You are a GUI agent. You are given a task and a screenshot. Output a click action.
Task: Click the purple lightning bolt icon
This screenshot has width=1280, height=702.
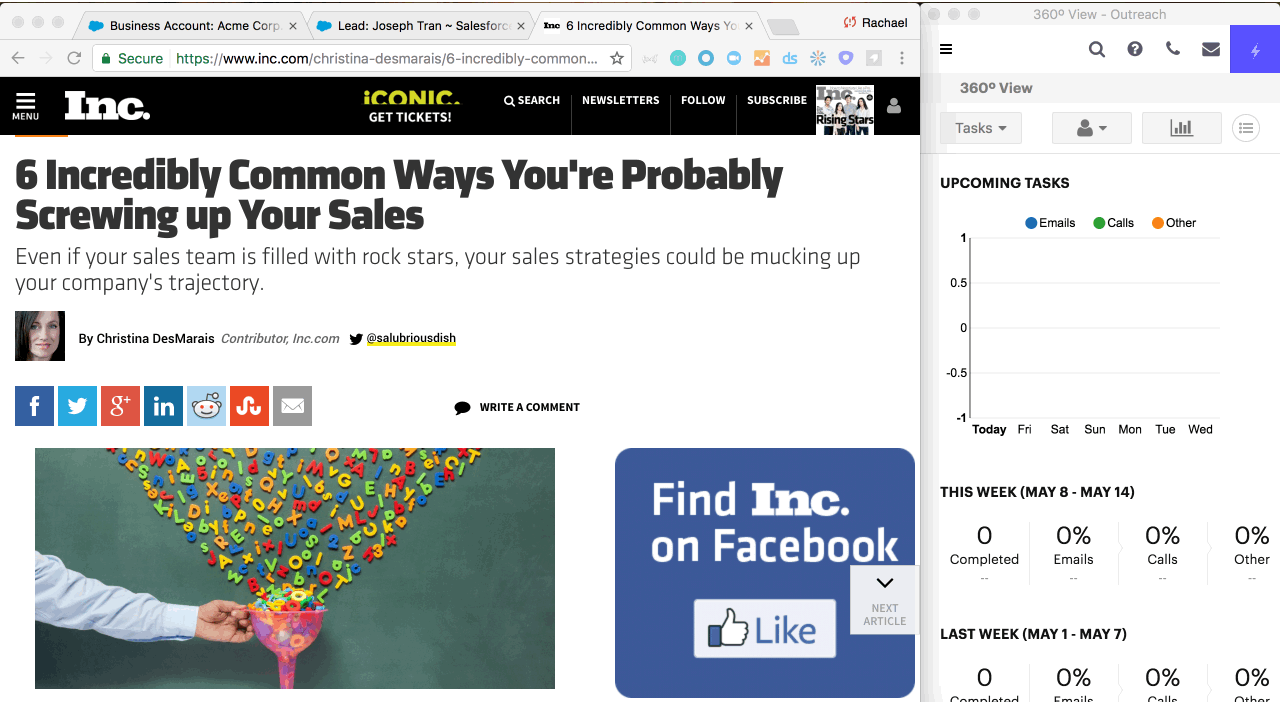pyautogui.click(x=1255, y=50)
